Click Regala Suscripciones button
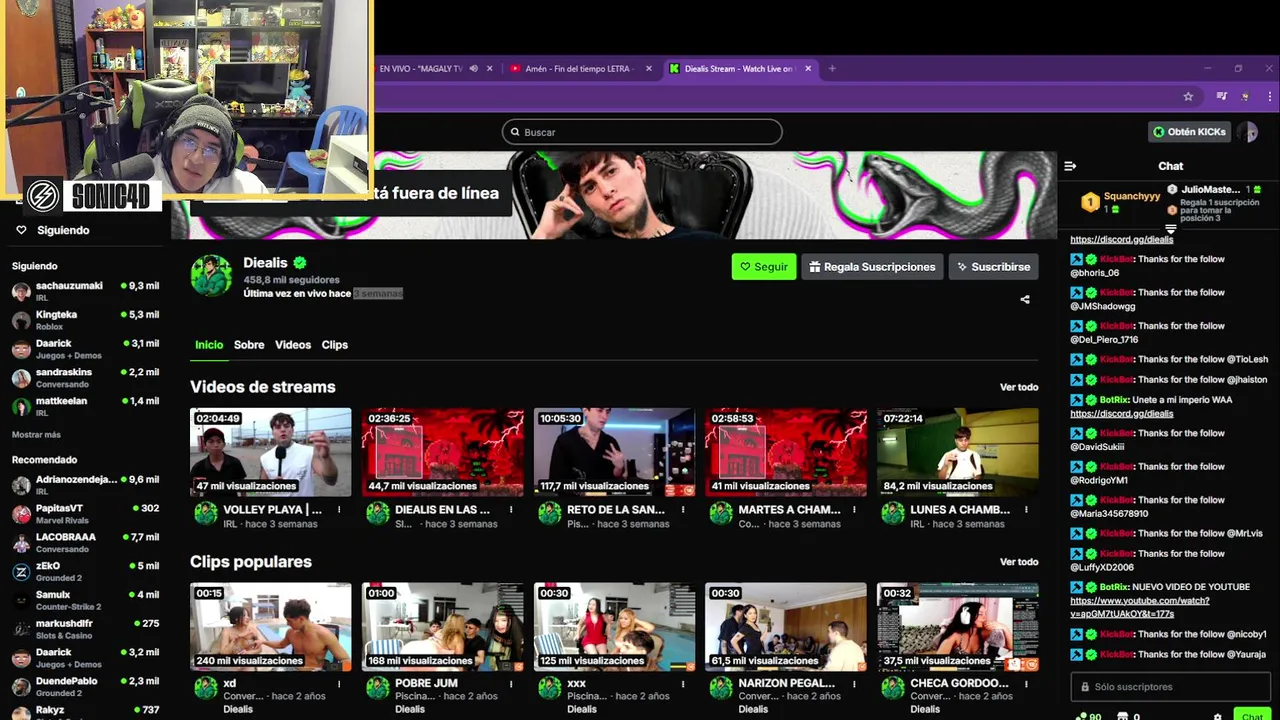 [x=872, y=267]
